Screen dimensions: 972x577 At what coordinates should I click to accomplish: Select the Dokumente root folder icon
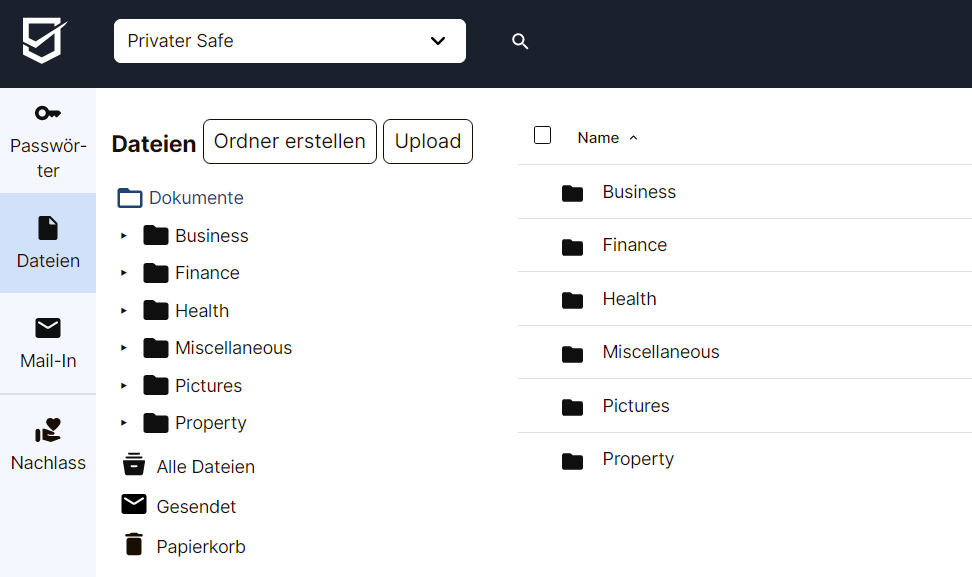tap(130, 198)
